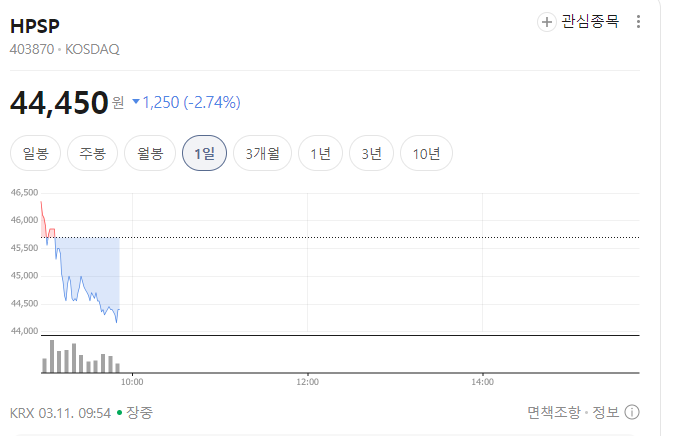Switch to the 월봉 monthly candle chart

click(150, 153)
